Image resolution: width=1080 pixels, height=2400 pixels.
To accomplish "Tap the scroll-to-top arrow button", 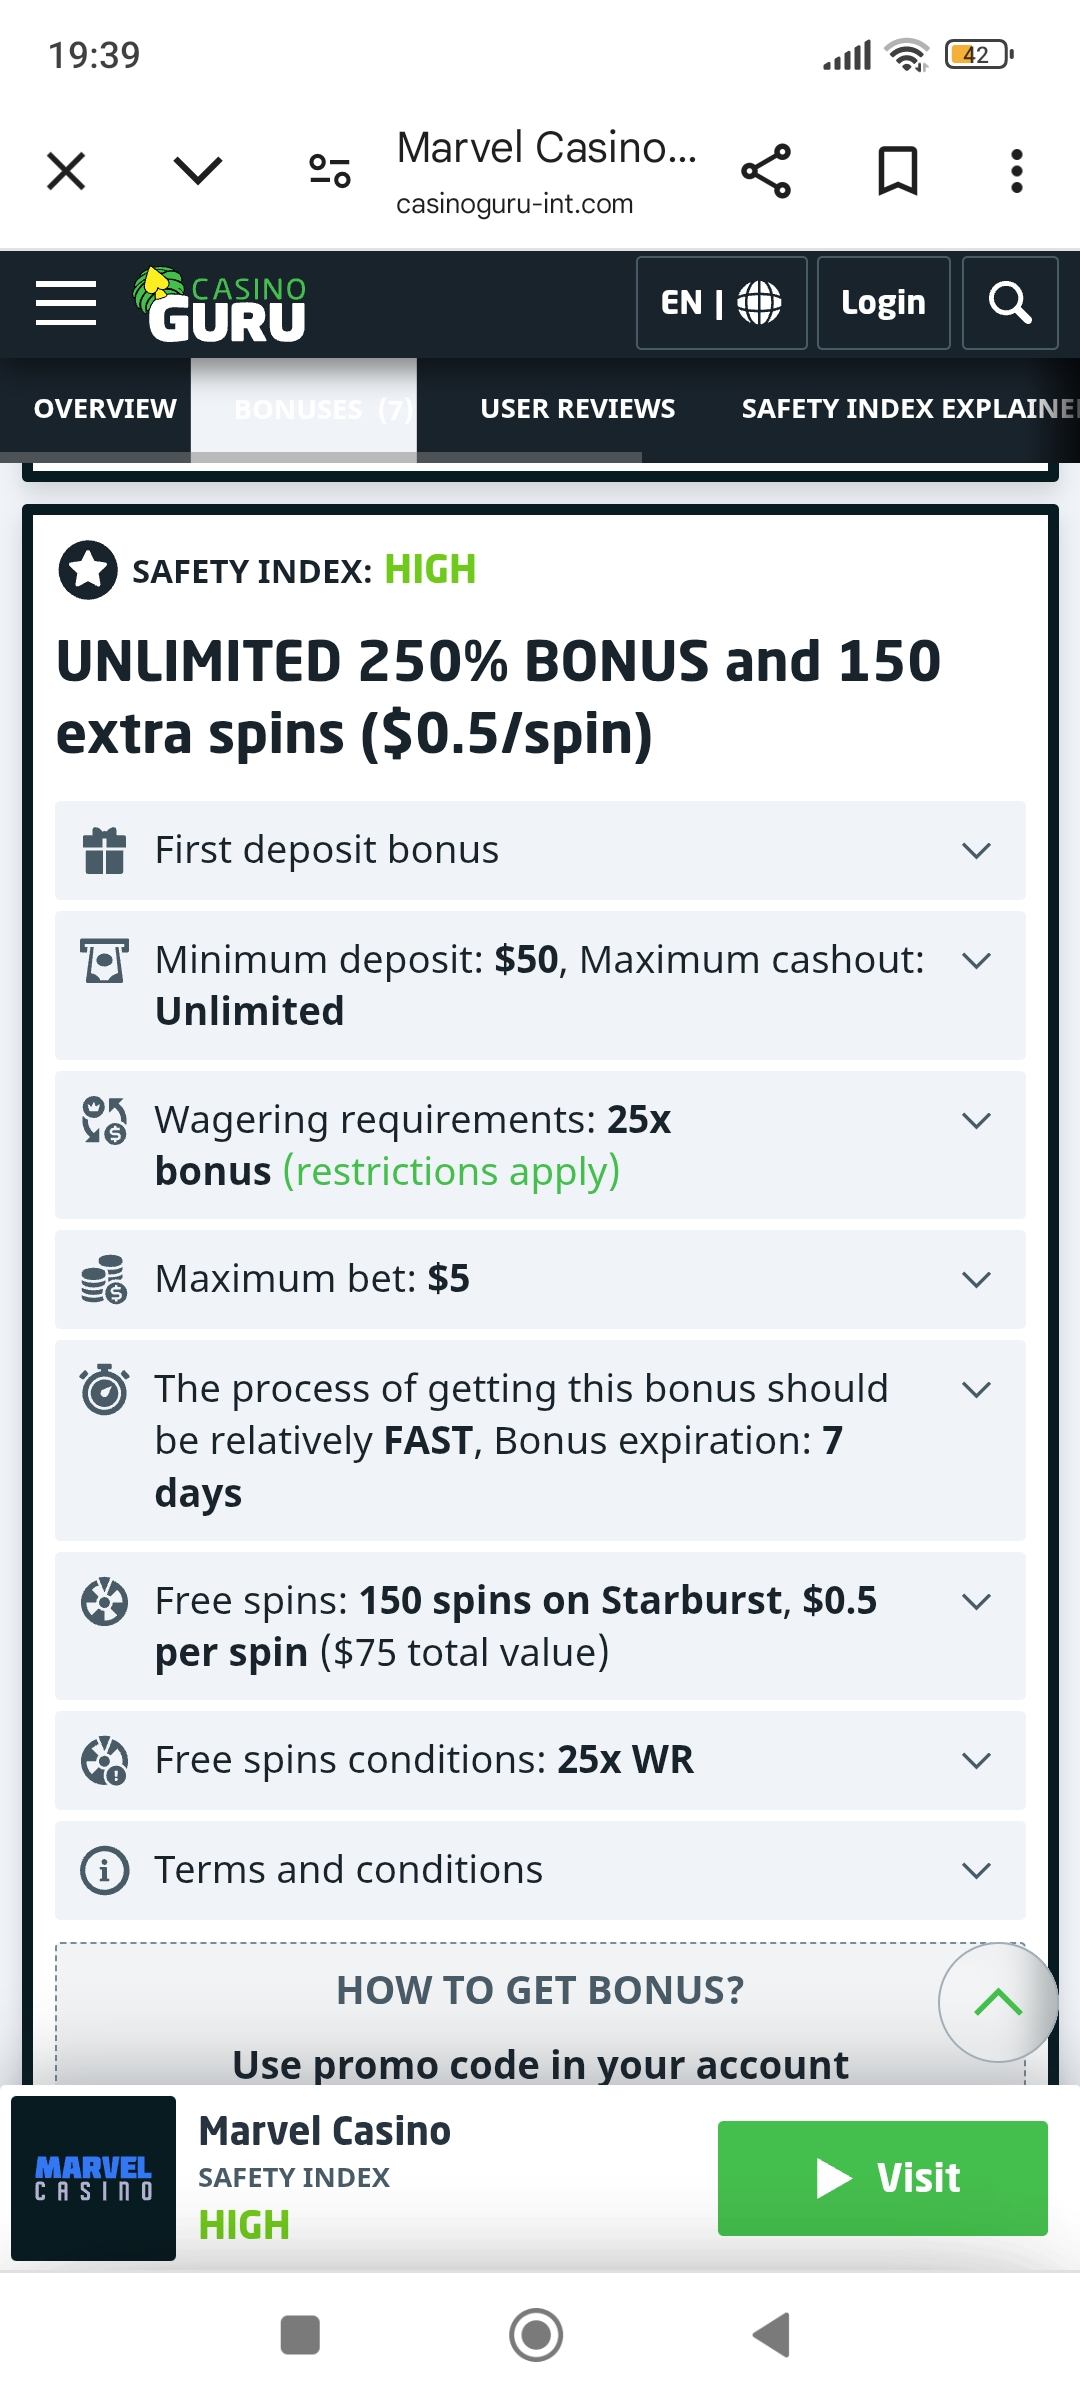I will 997,2002.
